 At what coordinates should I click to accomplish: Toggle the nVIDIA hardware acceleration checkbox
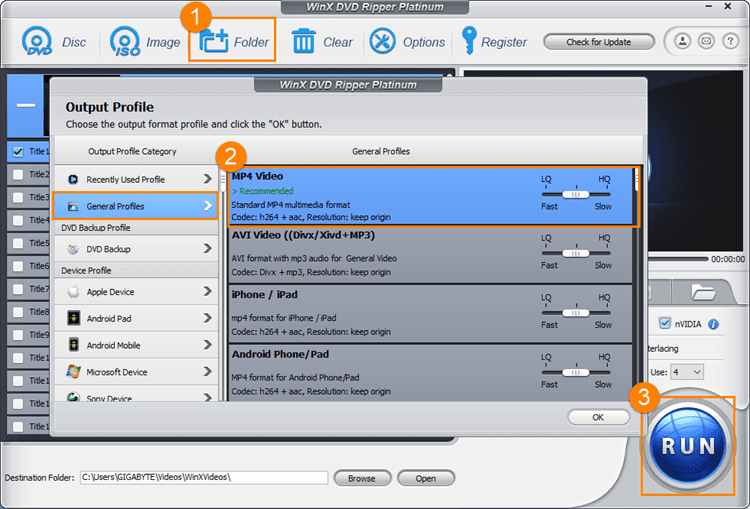coord(664,324)
